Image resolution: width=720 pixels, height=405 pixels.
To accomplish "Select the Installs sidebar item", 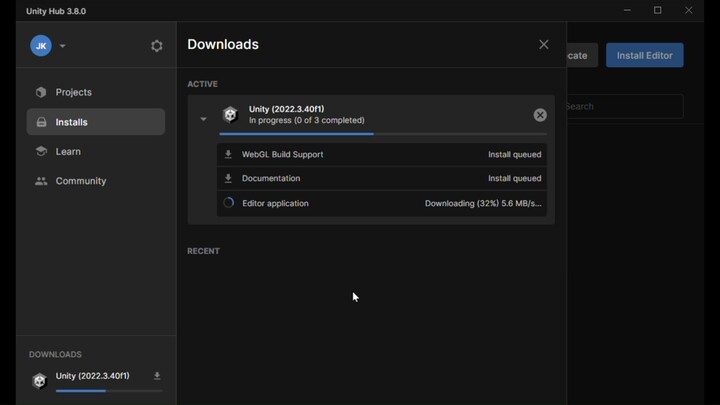I will [x=96, y=122].
